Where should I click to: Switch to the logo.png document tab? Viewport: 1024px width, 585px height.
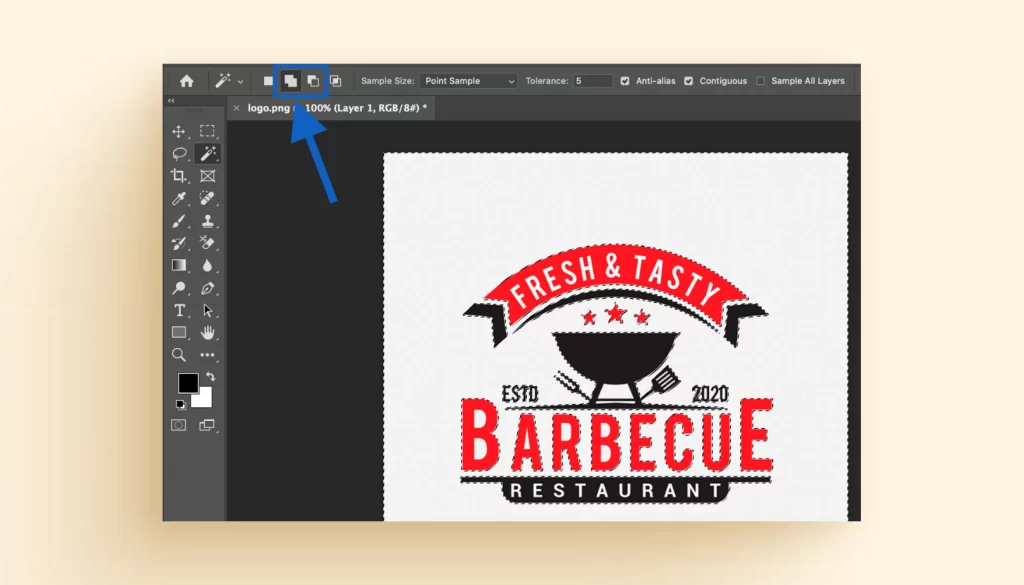click(x=337, y=108)
